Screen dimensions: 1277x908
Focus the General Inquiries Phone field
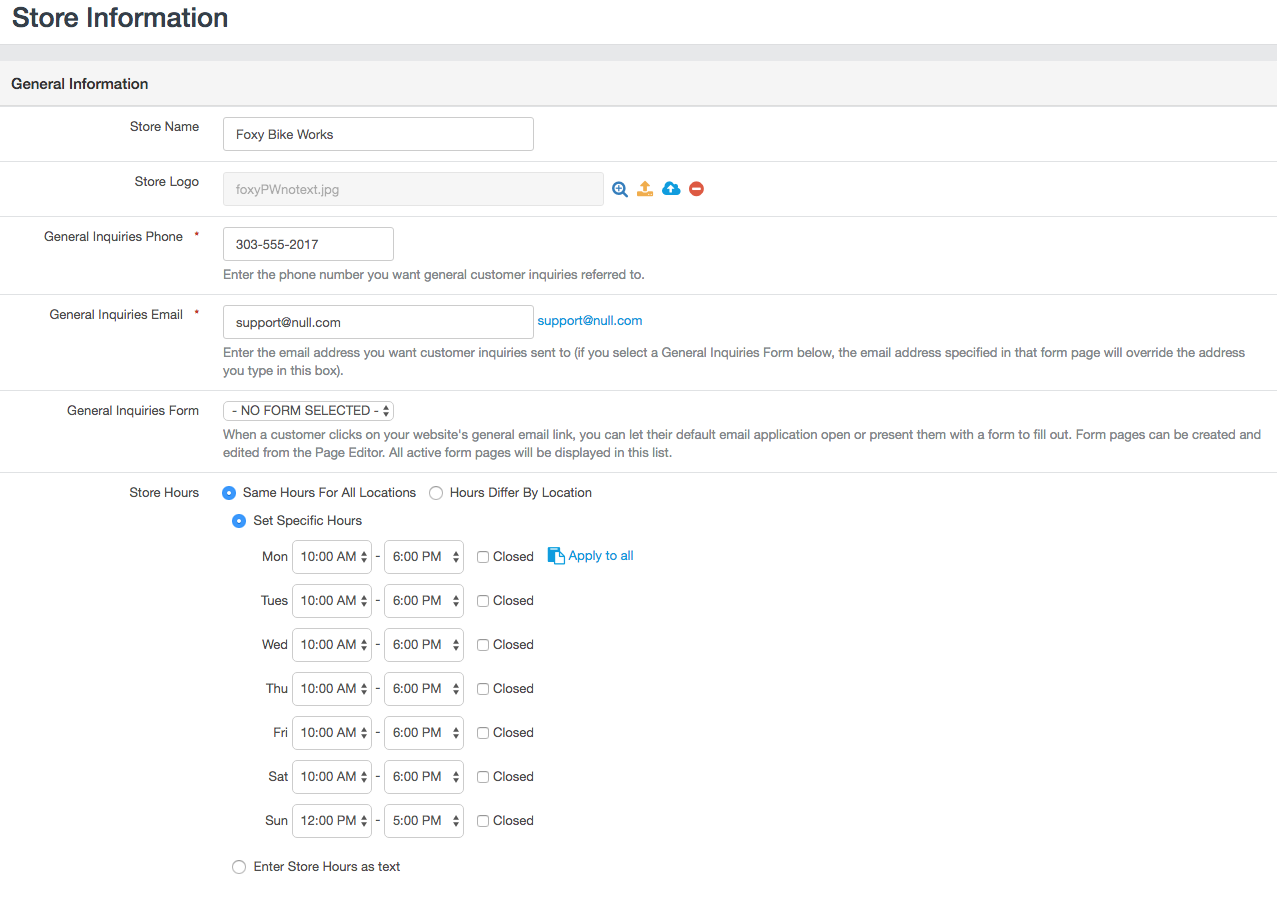(308, 244)
